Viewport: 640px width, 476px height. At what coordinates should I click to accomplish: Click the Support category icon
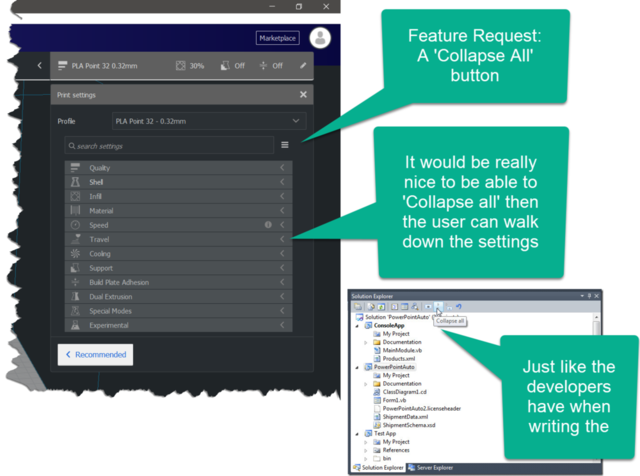click(75, 268)
